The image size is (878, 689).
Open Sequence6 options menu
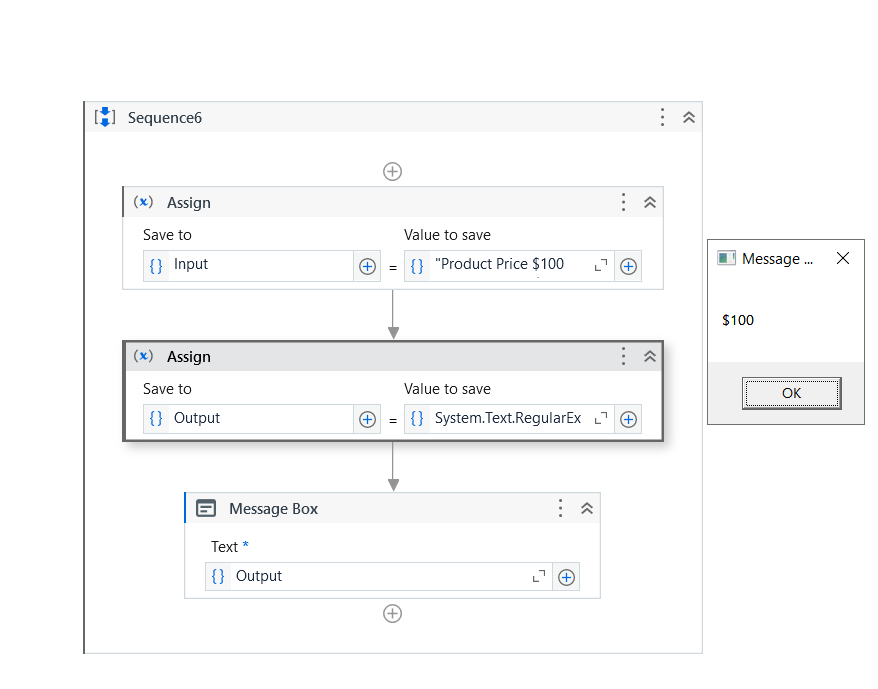point(662,117)
